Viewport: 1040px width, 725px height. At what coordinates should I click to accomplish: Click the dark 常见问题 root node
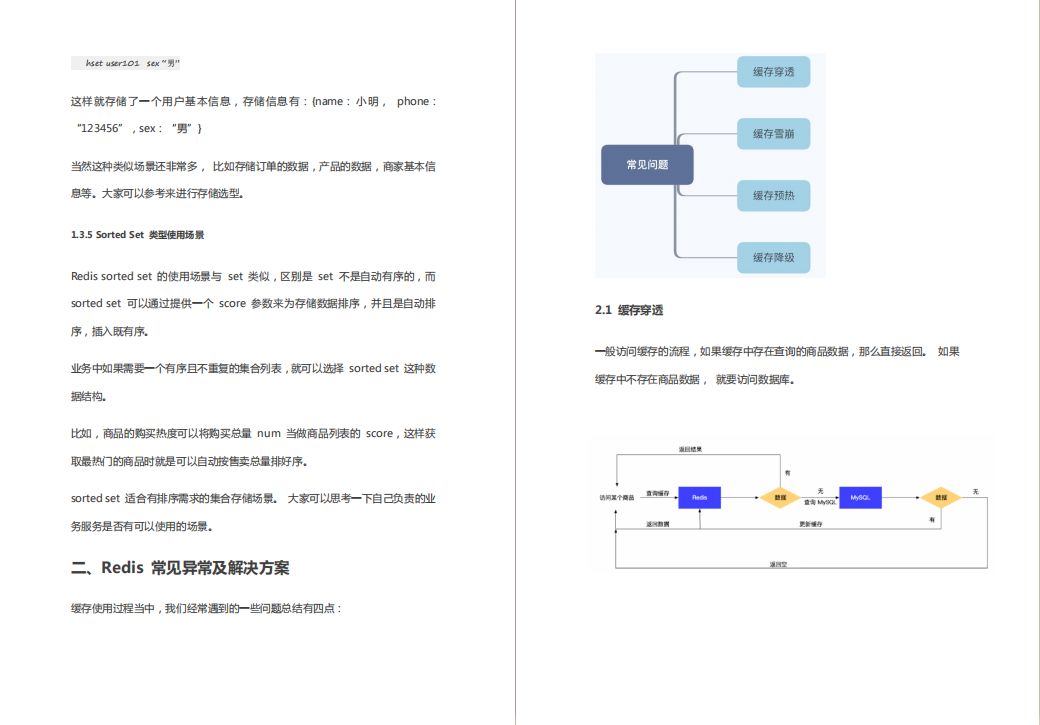(x=647, y=165)
